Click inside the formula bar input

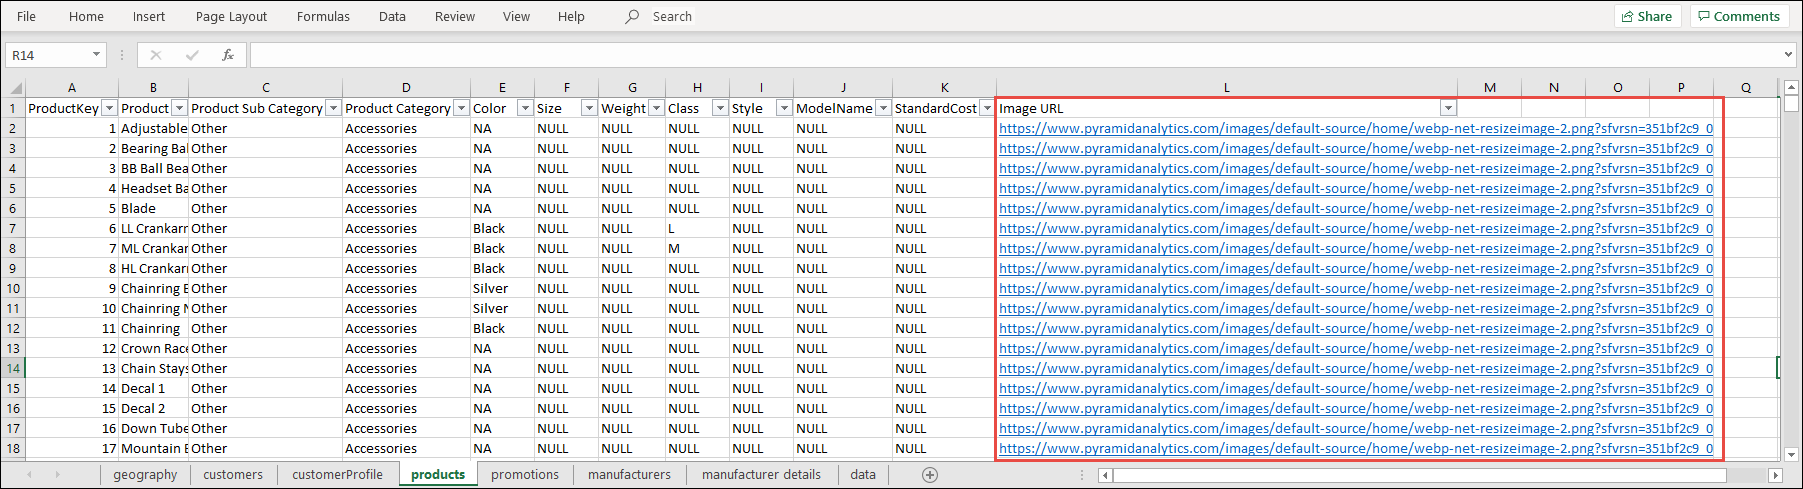[1000, 55]
